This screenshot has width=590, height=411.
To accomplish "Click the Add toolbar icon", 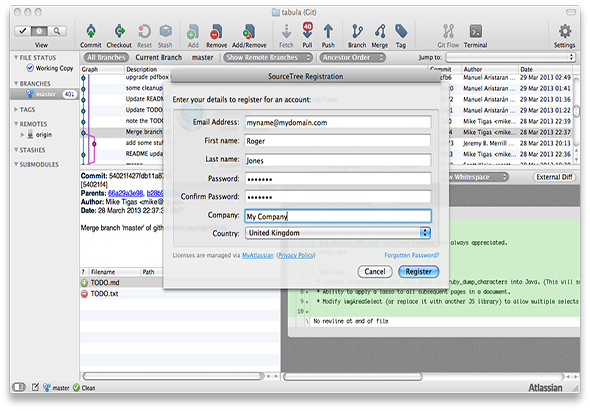I will pos(193,32).
